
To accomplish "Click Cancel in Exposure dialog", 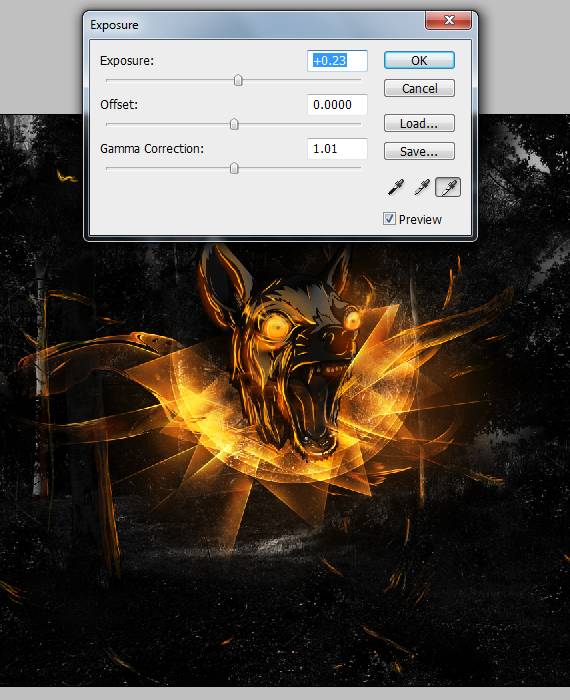I will coord(419,88).
